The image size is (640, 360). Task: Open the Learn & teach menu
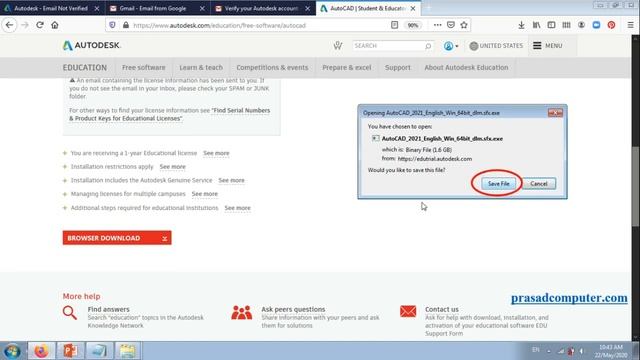click(x=201, y=67)
